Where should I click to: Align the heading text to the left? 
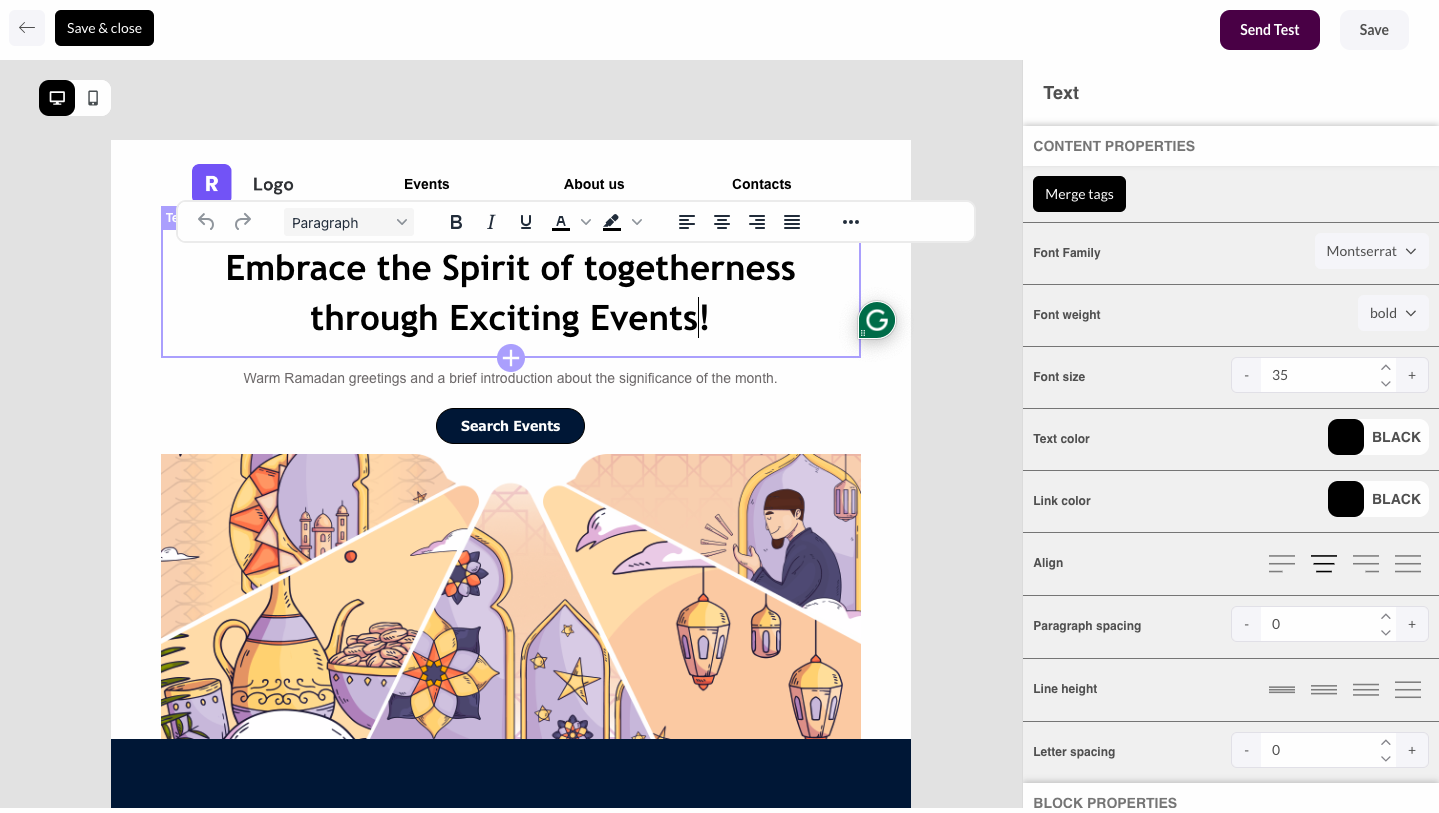click(686, 221)
